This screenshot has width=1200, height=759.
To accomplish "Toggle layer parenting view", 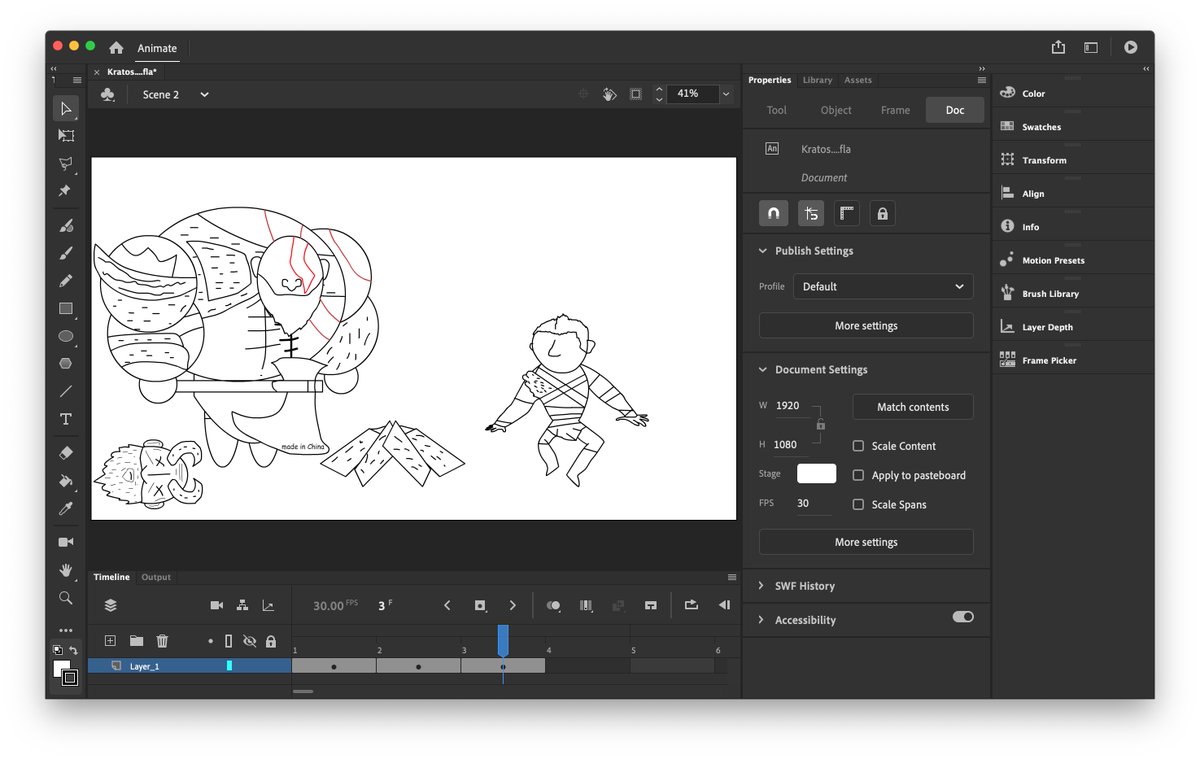I will point(242,605).
